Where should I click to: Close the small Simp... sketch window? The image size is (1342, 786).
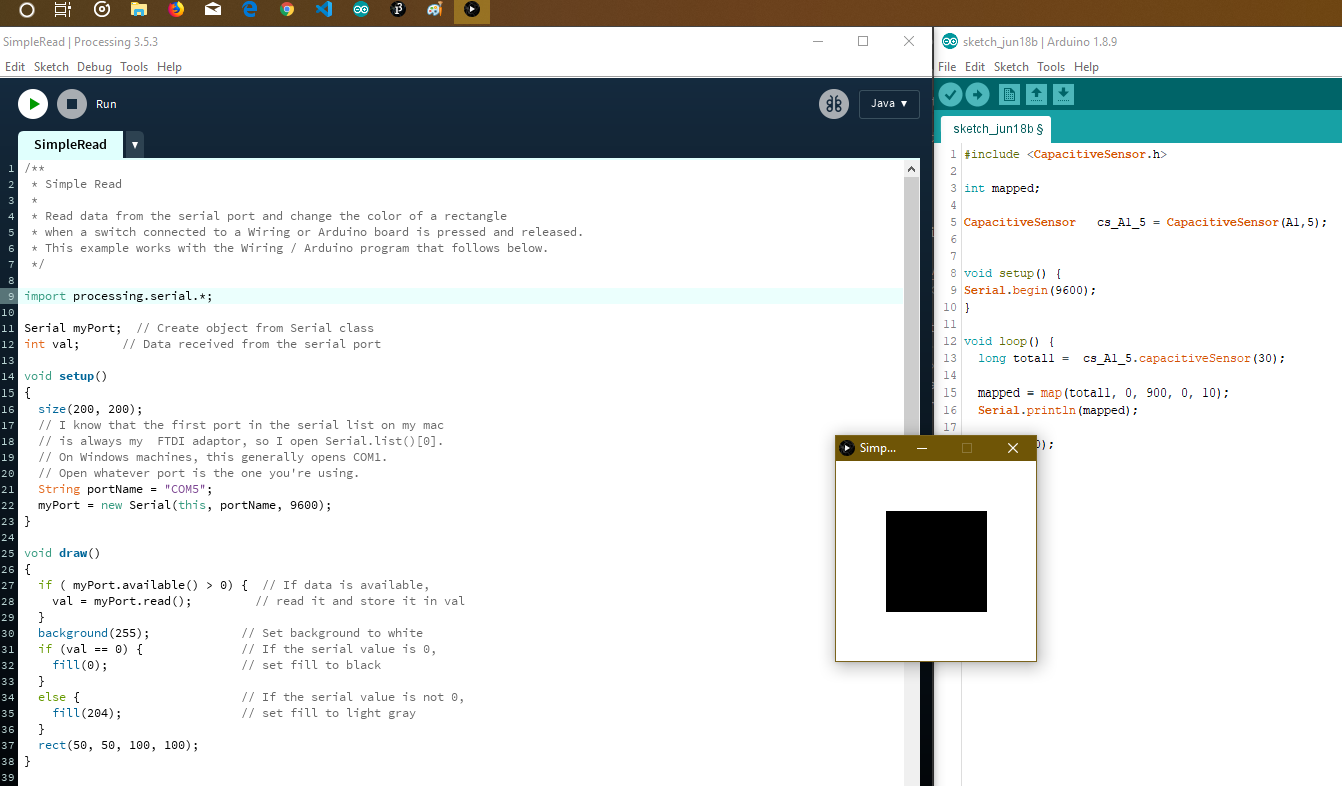tap(1013, 448)
